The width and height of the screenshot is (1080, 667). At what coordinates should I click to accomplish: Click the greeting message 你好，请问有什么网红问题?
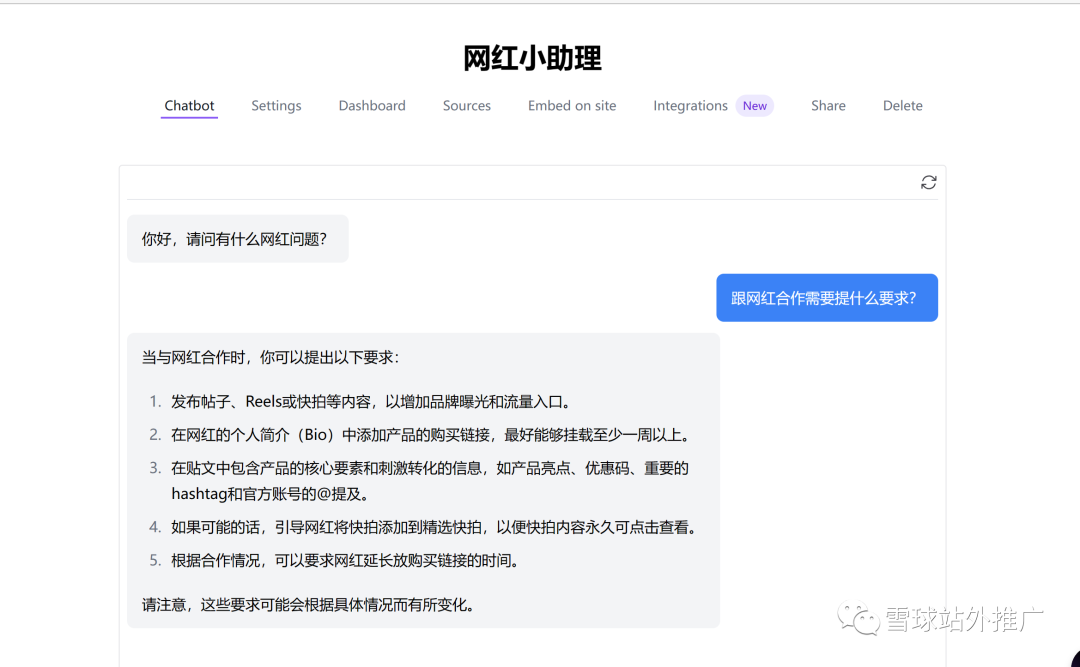[237, 238]
